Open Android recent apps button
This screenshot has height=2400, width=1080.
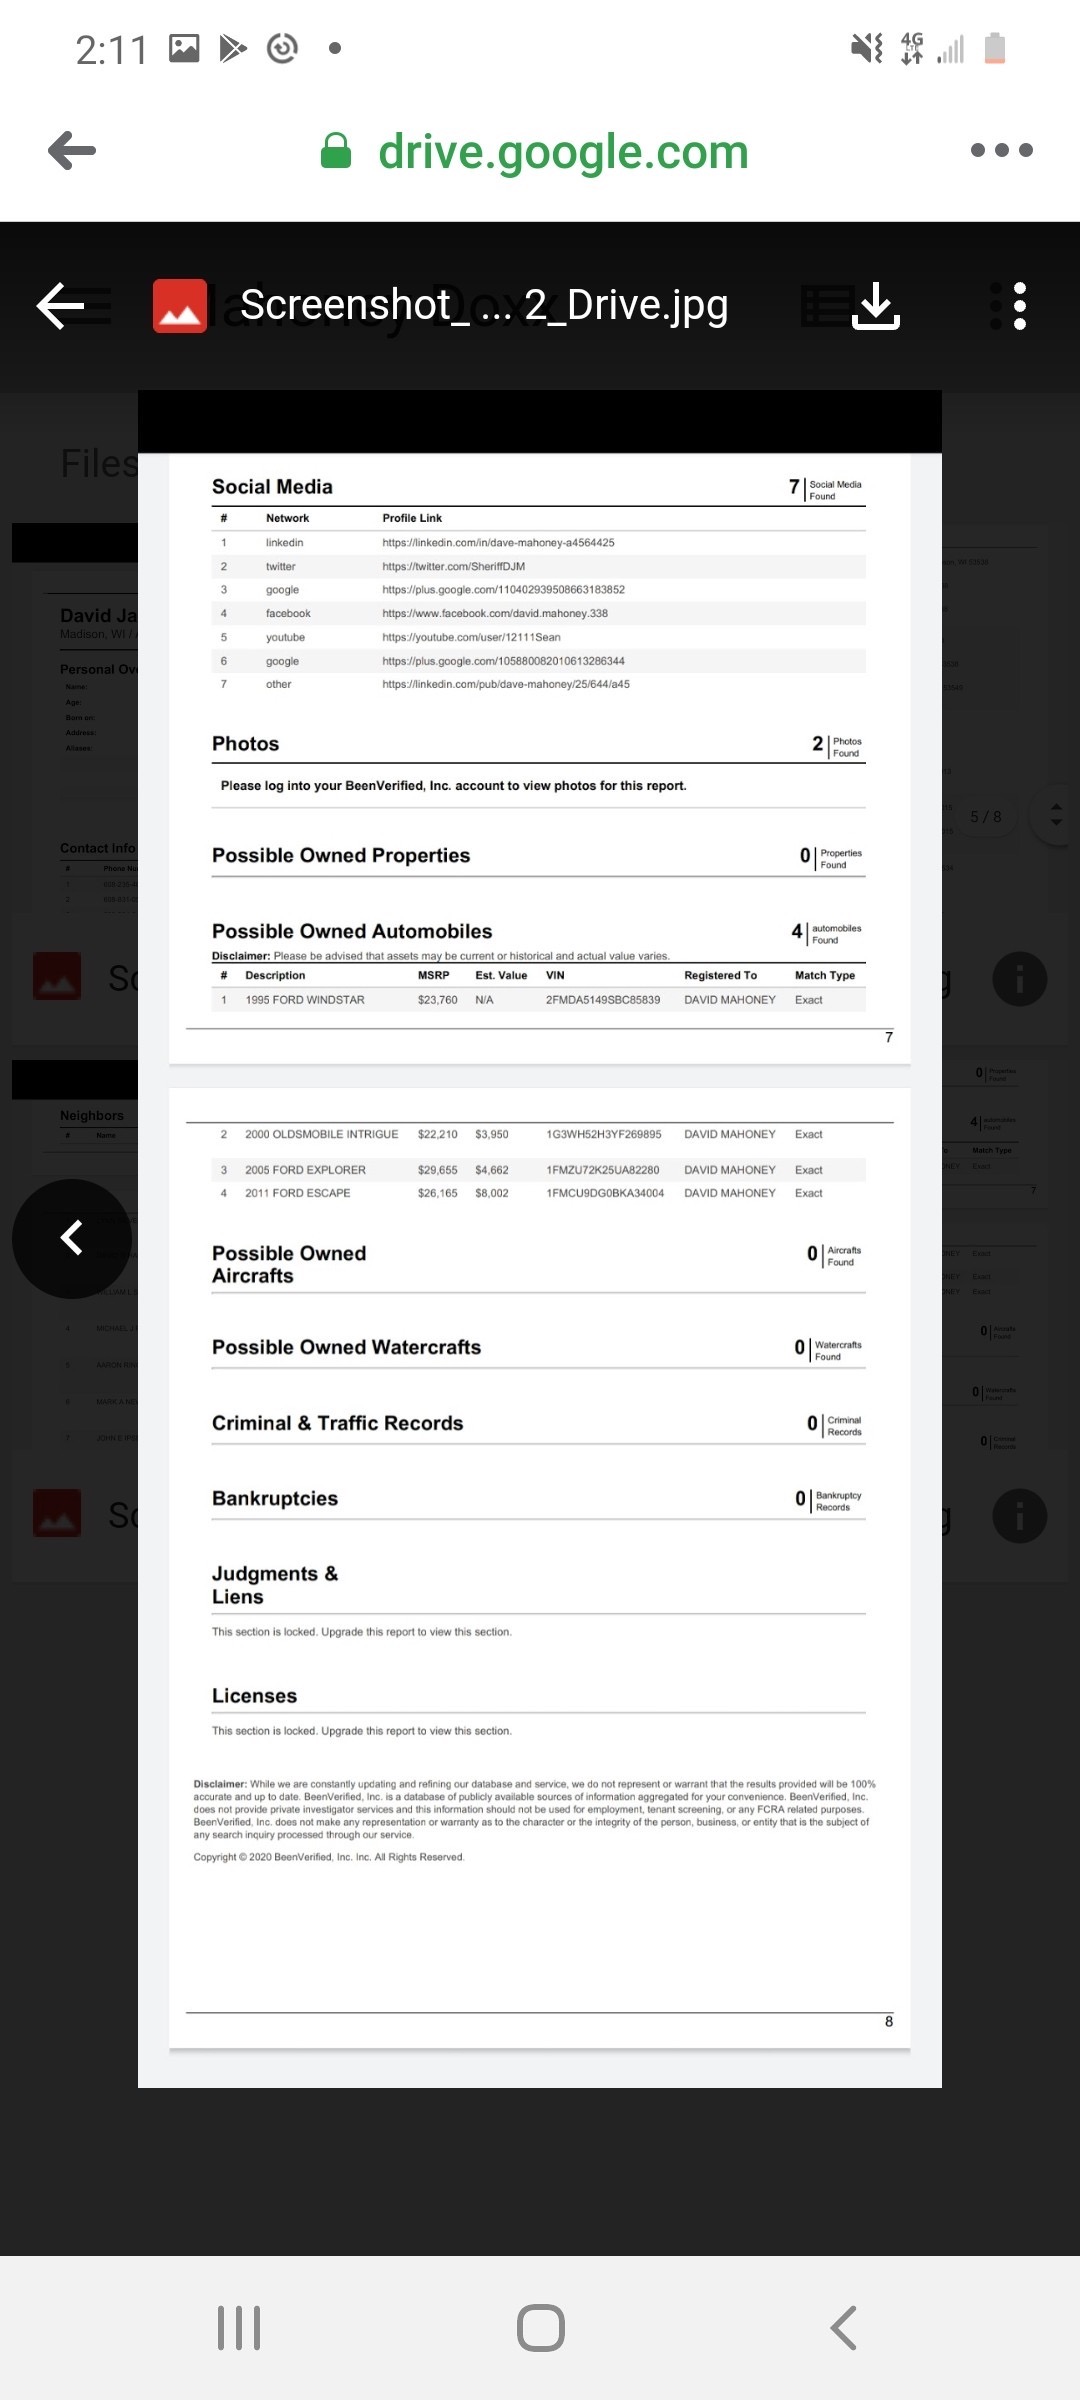pyautogui.click(x=239, y=2328)
